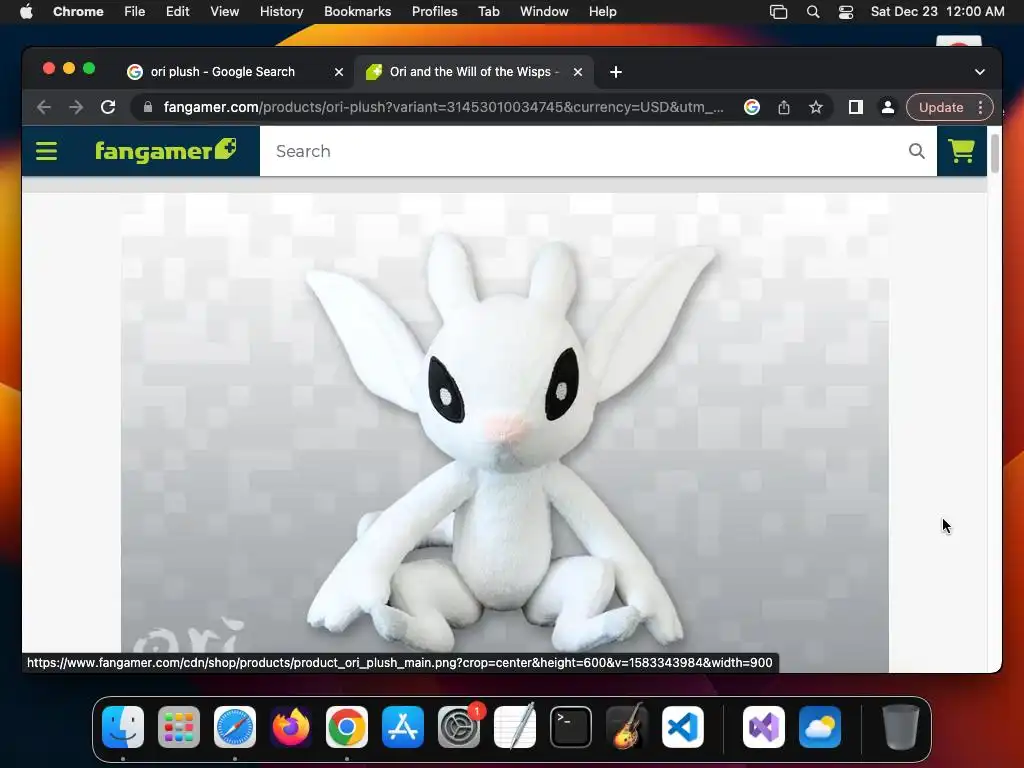Open the Weather app from the dock

point(820,727)
